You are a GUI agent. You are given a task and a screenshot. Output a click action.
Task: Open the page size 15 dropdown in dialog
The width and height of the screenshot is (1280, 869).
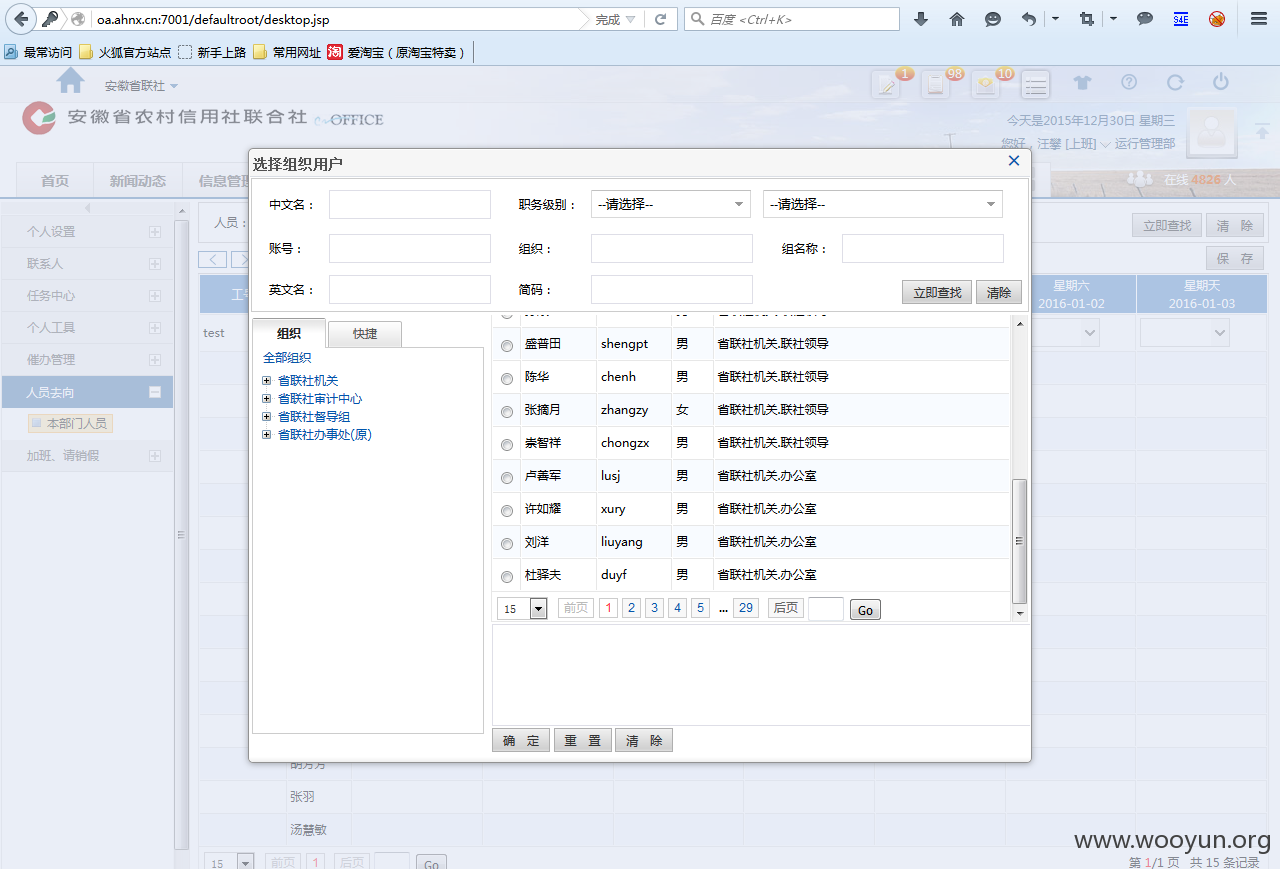point(522,608)
